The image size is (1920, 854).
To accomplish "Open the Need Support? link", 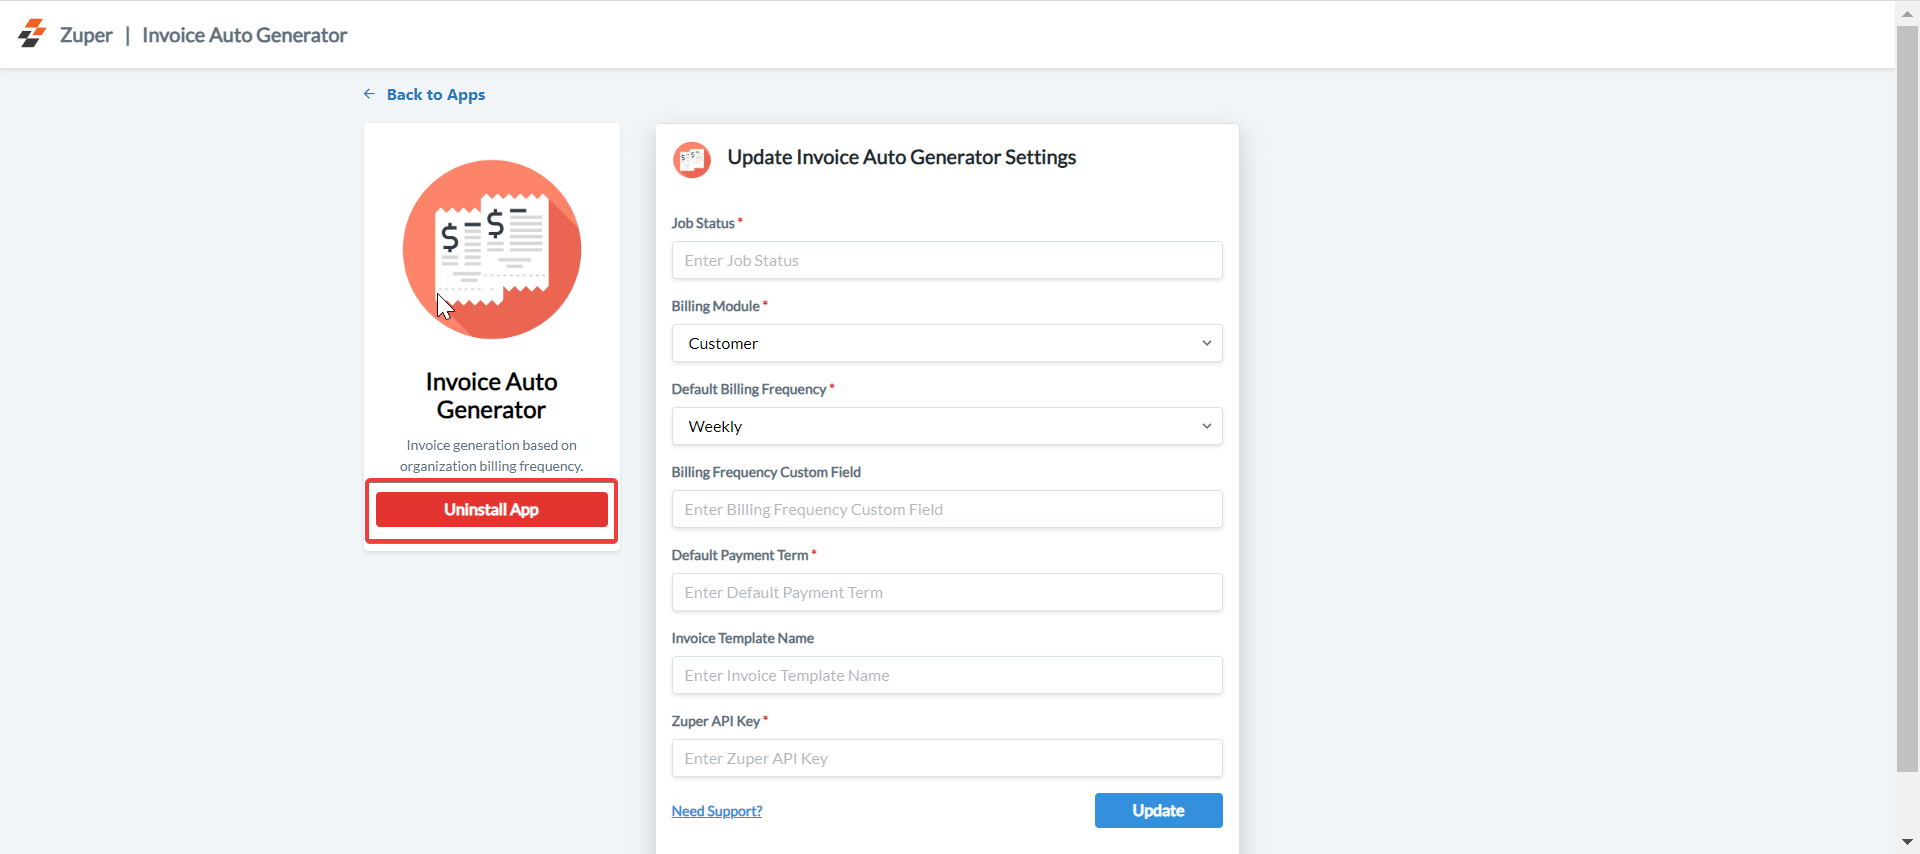I will 716,811.
